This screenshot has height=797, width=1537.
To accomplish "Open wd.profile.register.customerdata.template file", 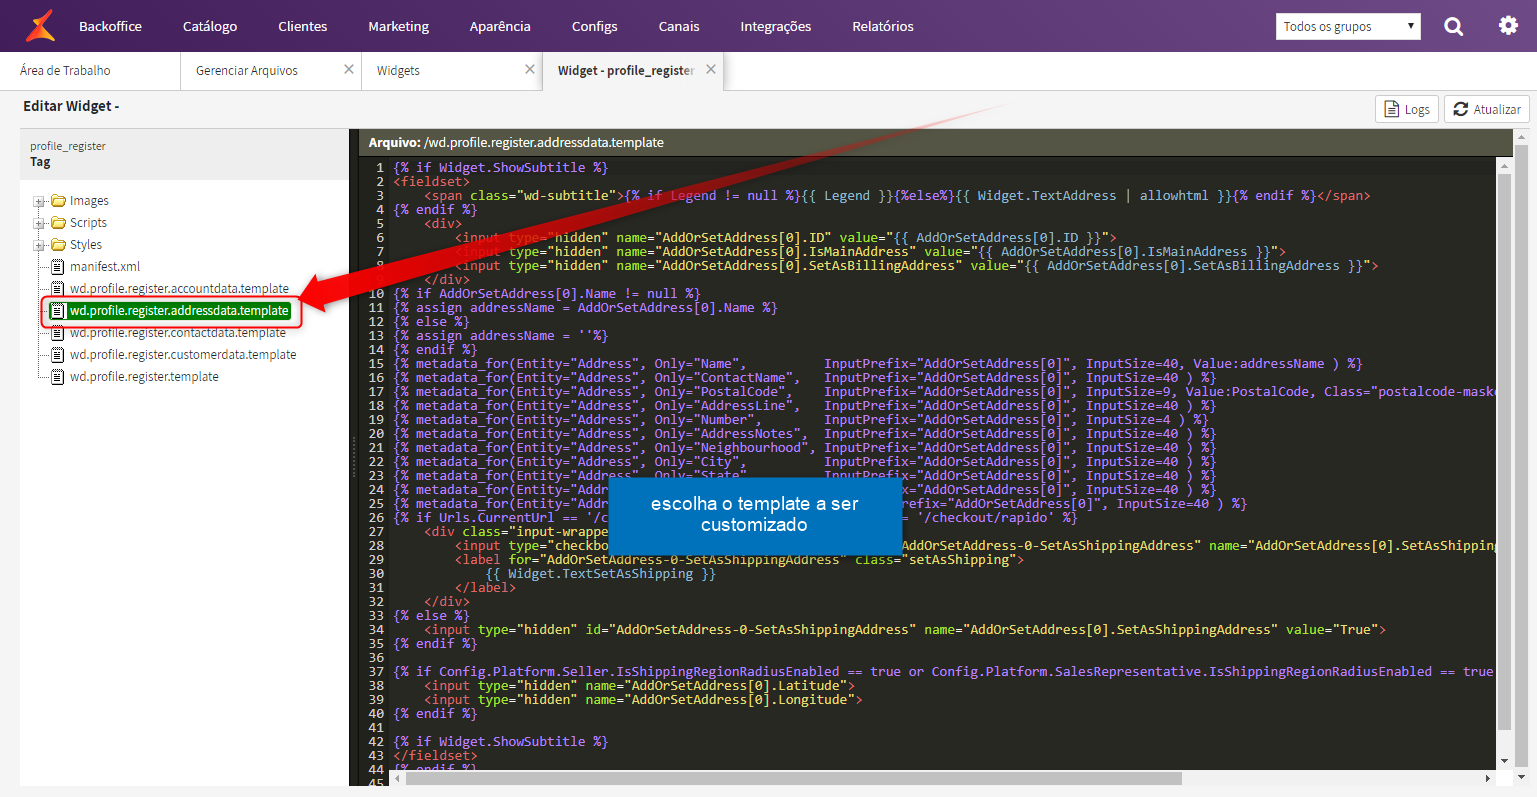I will tap(183, 355).
